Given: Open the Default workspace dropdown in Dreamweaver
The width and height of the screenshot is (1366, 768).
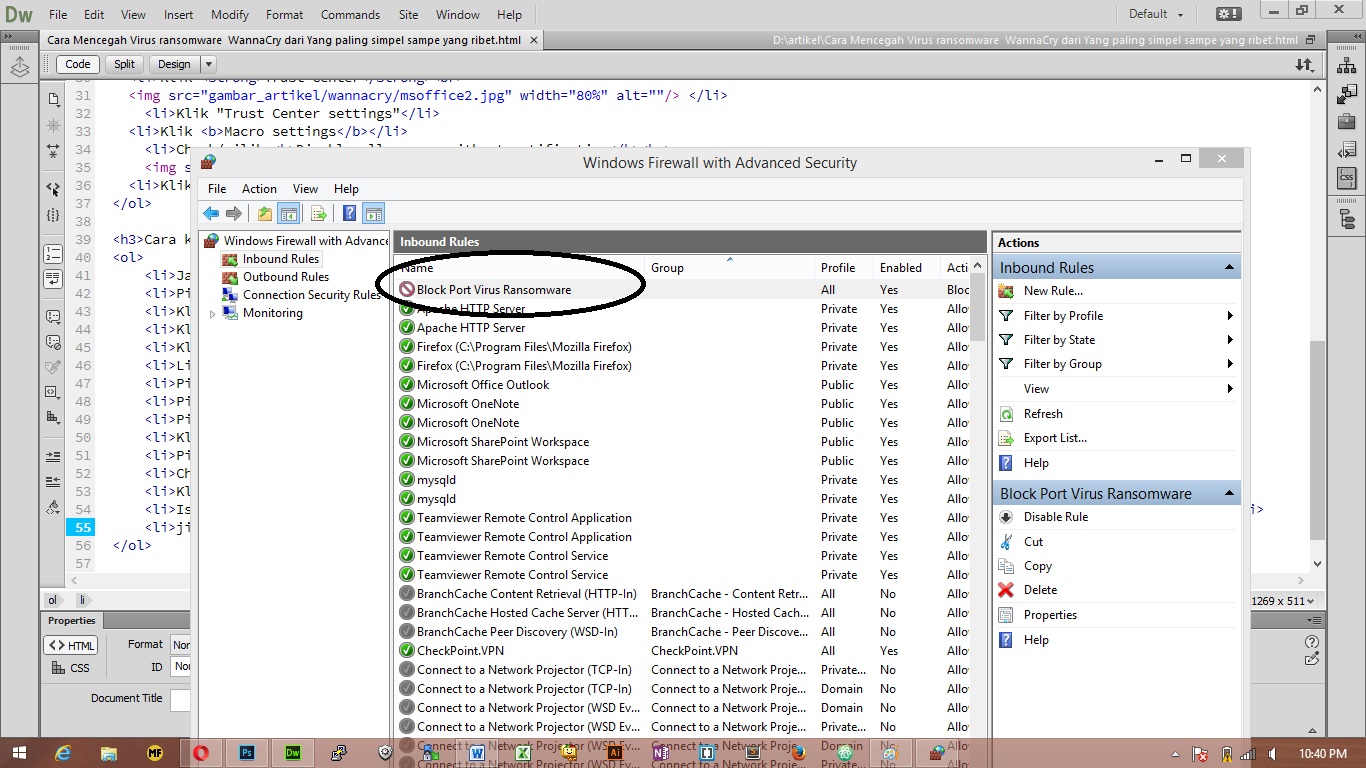Looking at the screenshot, I should [1156, 14].
